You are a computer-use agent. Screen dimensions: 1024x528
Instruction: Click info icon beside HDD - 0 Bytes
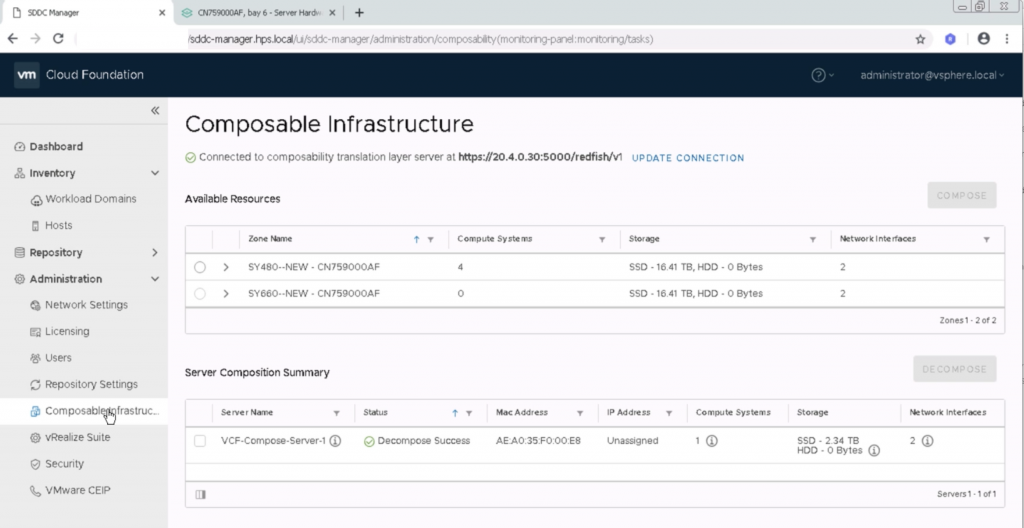(x=874, y=450)
